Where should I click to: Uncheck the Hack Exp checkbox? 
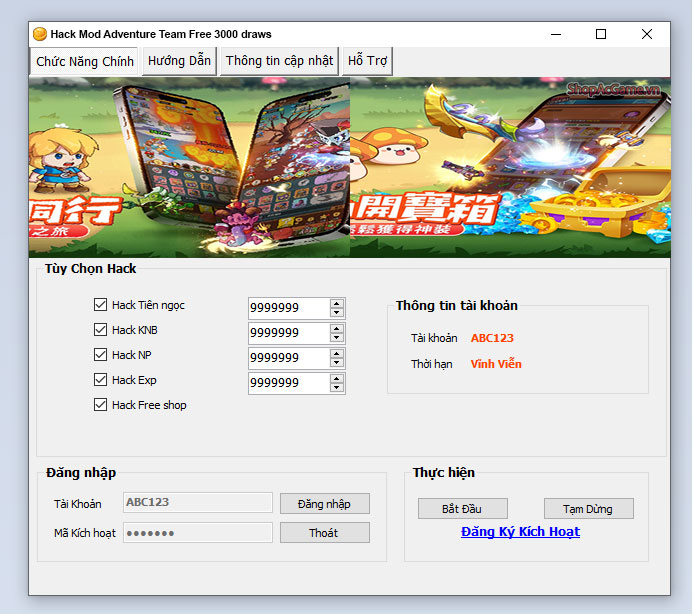coord(100,380)
